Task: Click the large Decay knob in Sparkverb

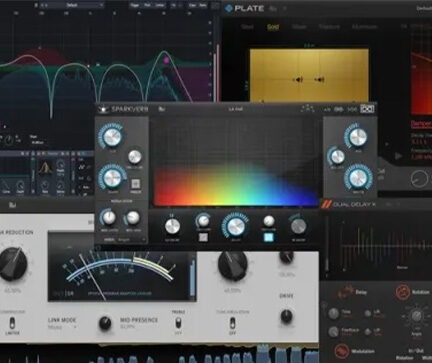Action: click(235, 226)
